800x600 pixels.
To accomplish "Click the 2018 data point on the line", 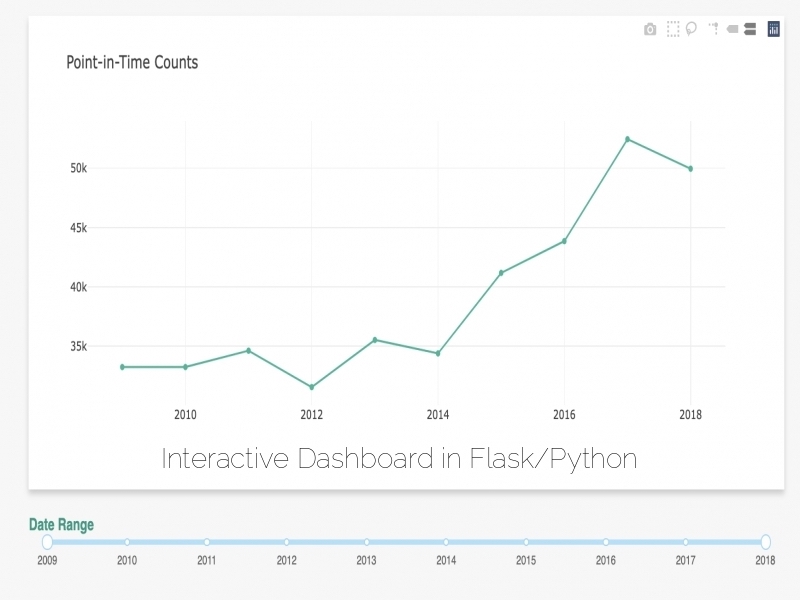I will pyautogui.click(x=690, y=168).
